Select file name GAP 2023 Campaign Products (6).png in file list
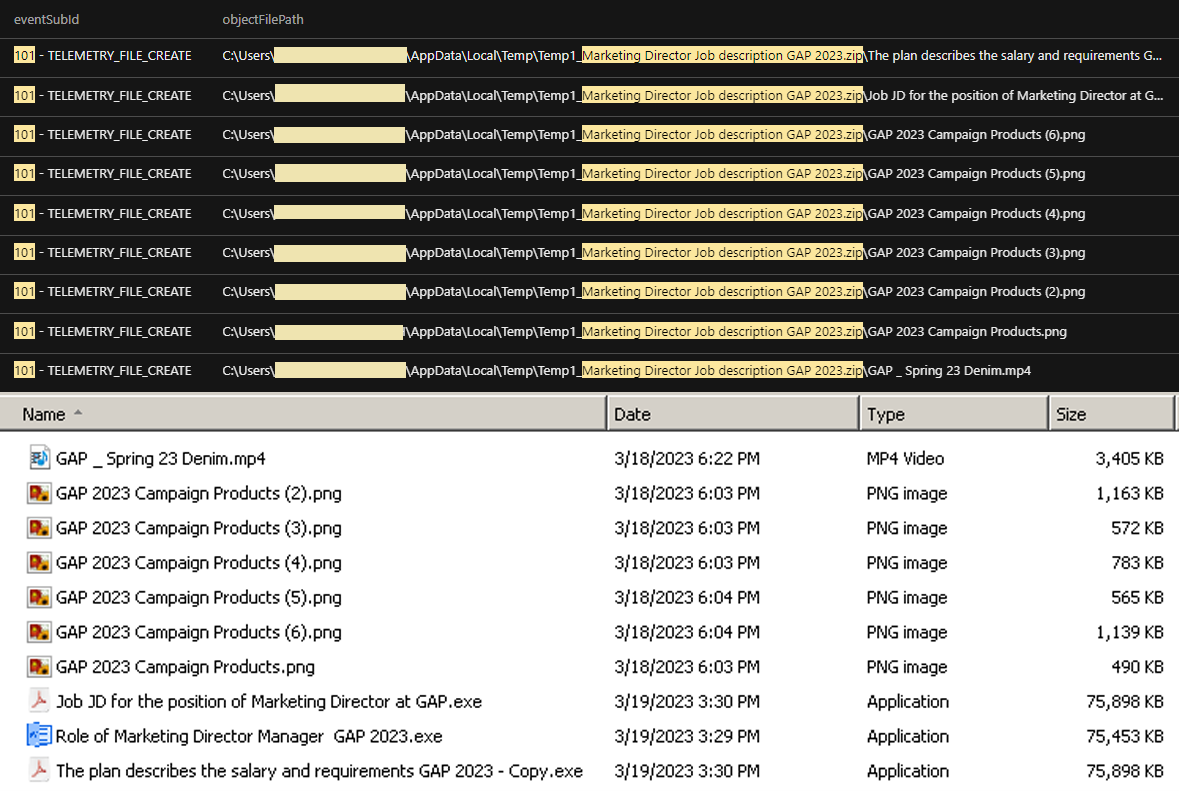Screen dimensions: 1179x801 (x=199, y=632)
